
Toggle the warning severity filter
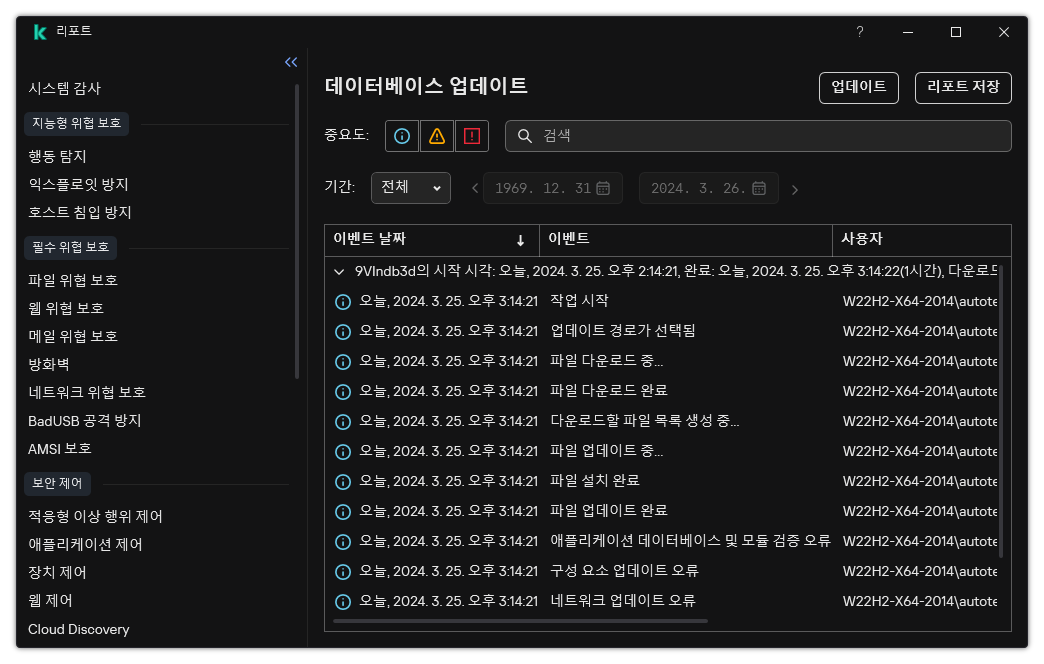point(436,135)
